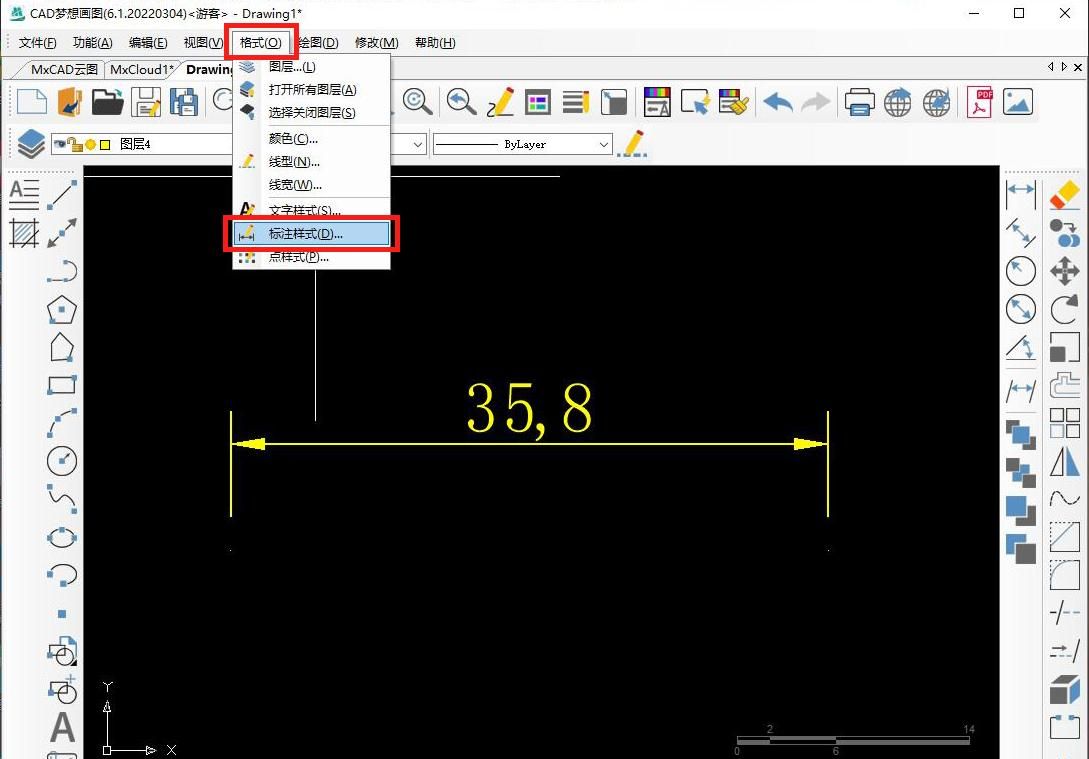
Task: Choose 颜色(C)... menu entry
Action: tap(311, 139)
